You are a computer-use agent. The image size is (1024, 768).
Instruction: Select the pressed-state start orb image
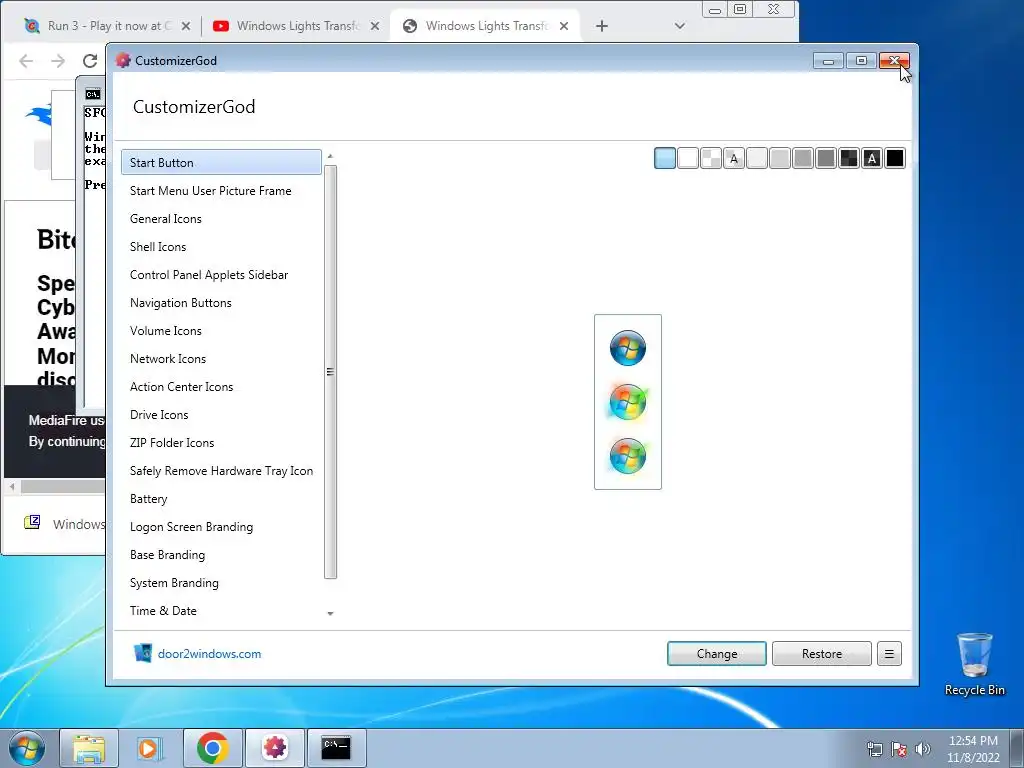pyautogui.click(x=628, y=456)
